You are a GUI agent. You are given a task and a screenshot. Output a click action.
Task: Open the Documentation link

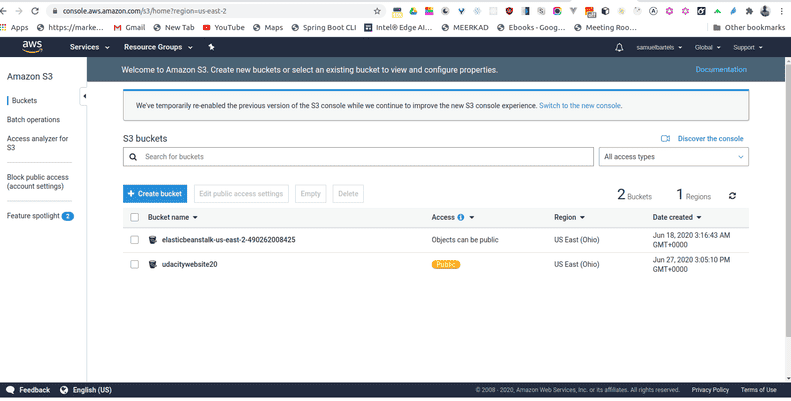click(x=721, y=70)
